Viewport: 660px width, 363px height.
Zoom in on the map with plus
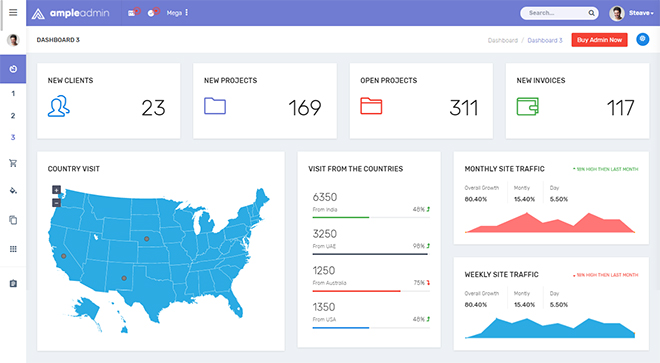point(56,190)
